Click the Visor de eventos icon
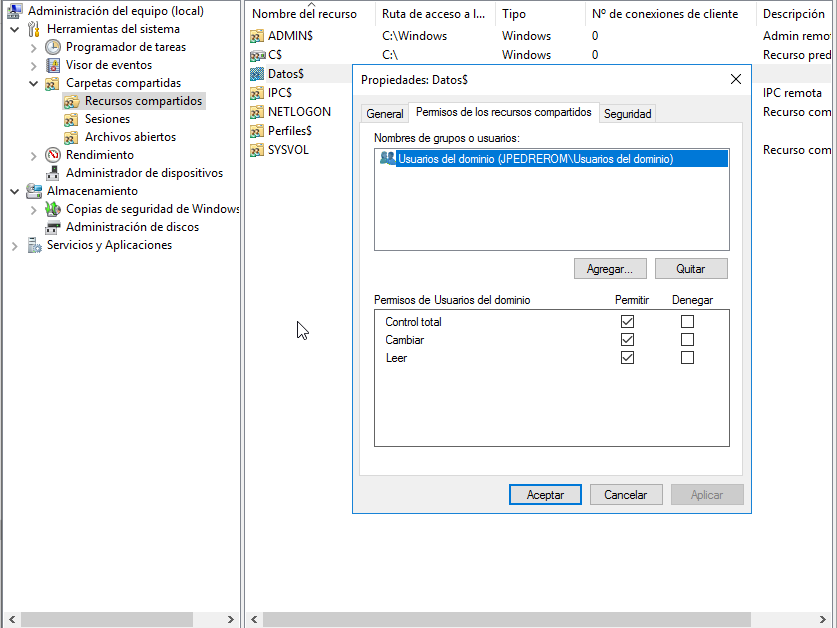This screenshot has width=837, height=628. (x=53, y=65)
